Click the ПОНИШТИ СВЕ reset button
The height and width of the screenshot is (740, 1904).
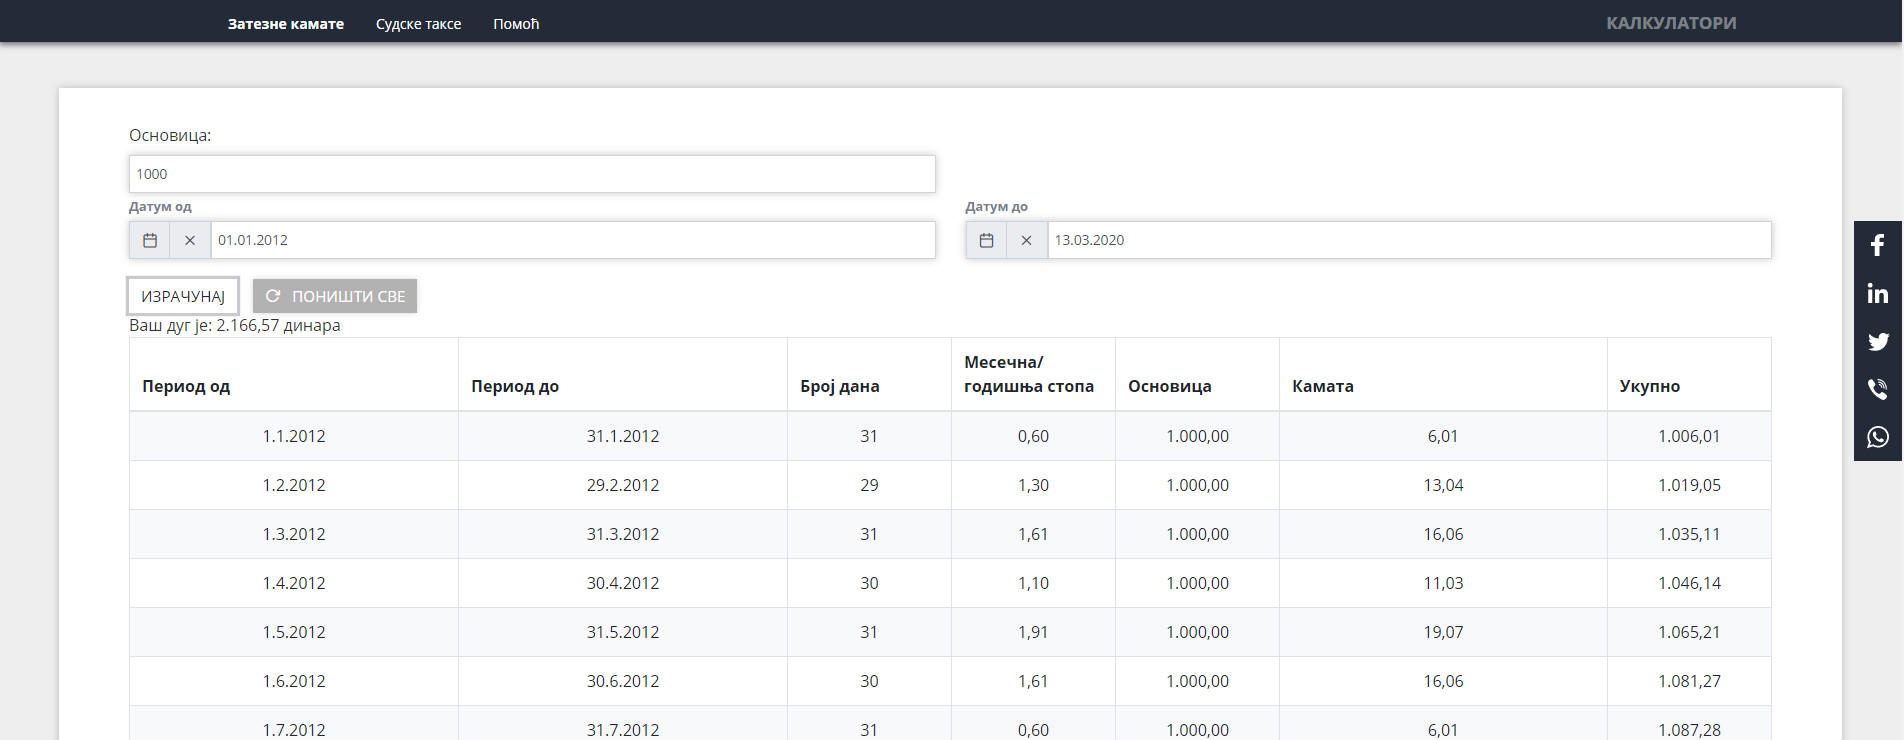click(335, 296)
